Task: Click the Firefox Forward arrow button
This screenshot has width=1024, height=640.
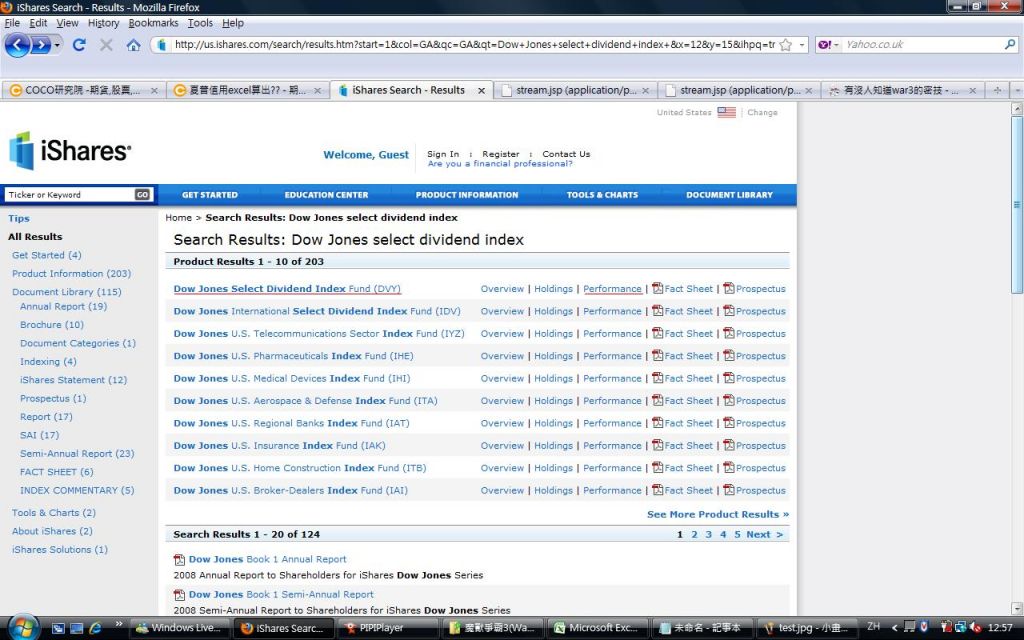Action: [x=40, y=45]
